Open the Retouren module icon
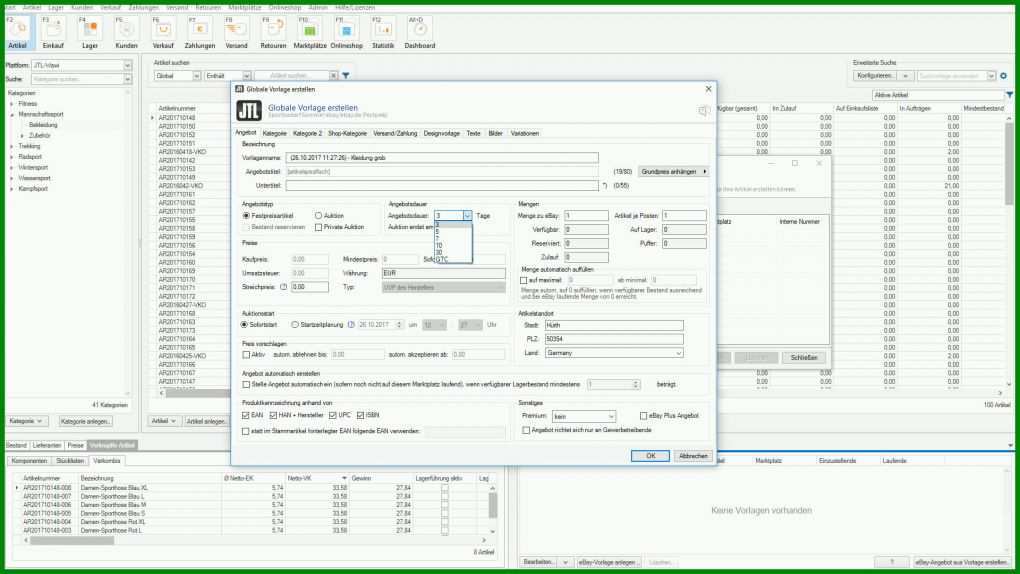Viewport: 1020px width, 574px height. point(273,33)
